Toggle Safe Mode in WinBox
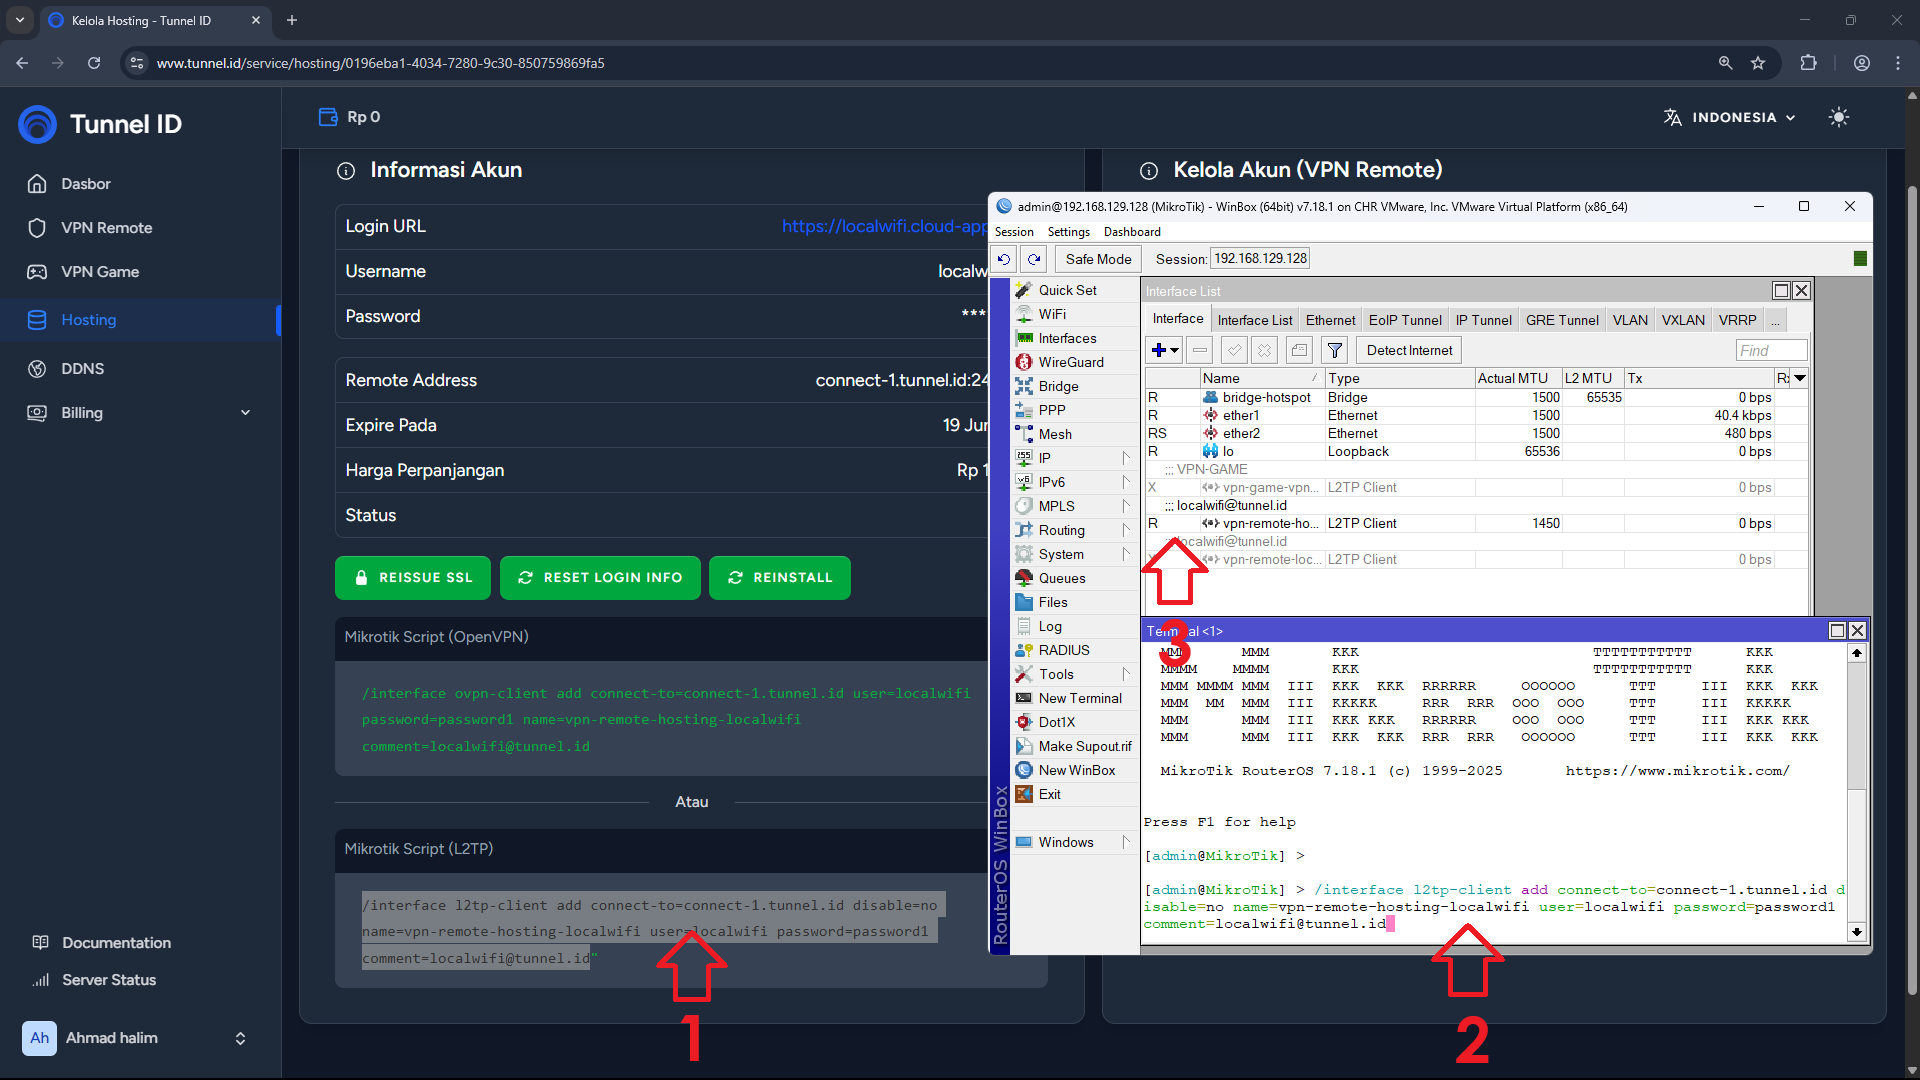Viewport: 1920px width, 1080px height. (x=1098, y=259)
